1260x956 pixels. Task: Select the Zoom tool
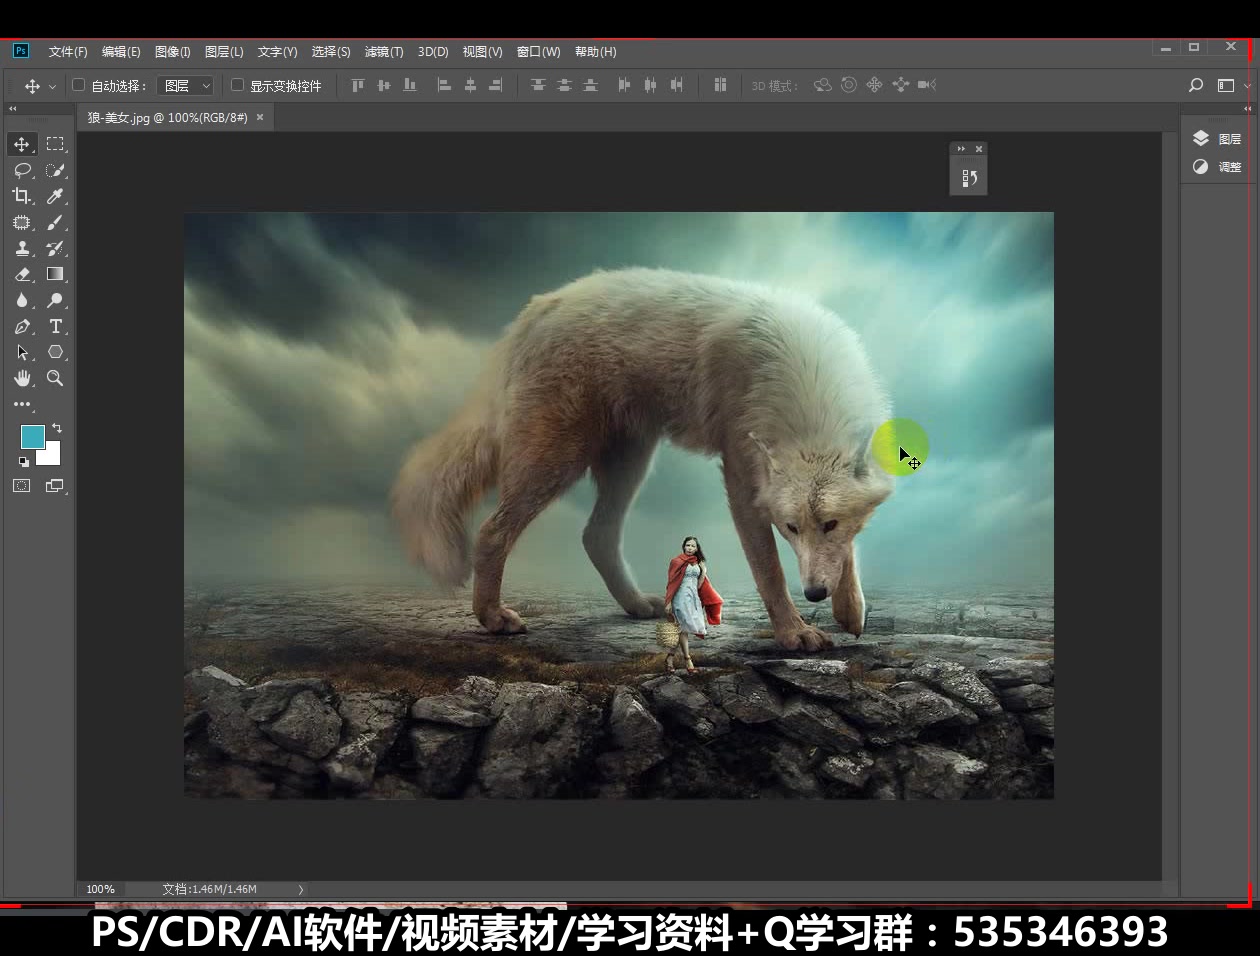[55, 378]
